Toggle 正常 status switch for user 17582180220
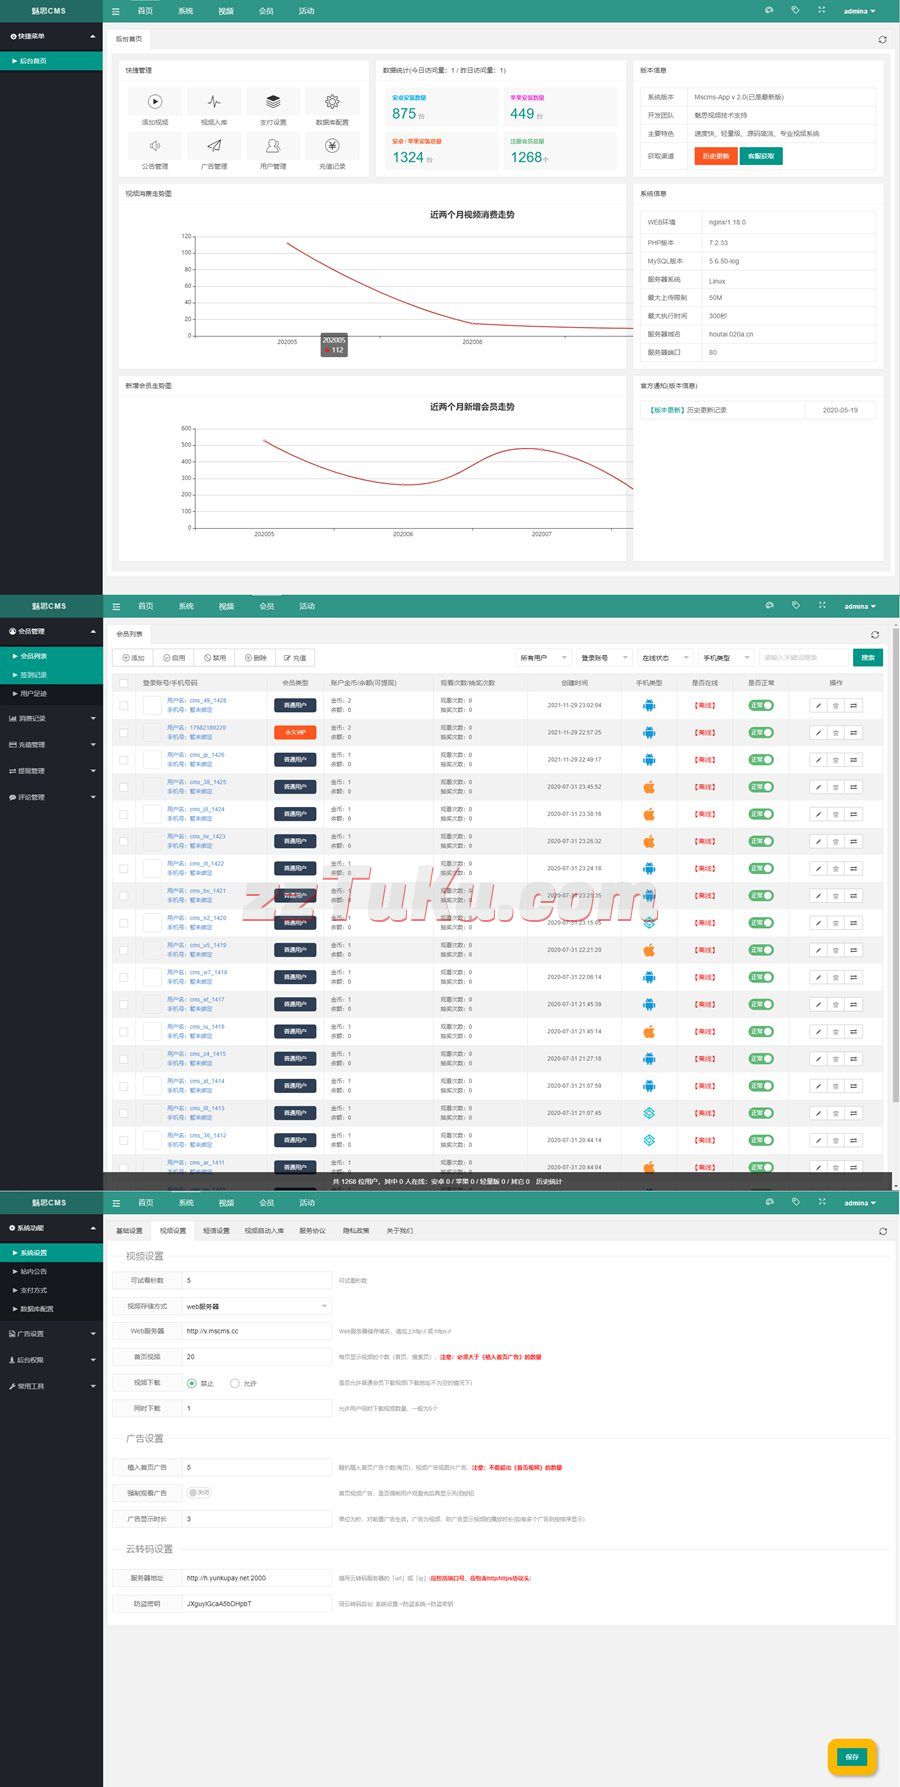 pyautogui.click(x=761, y=733)
